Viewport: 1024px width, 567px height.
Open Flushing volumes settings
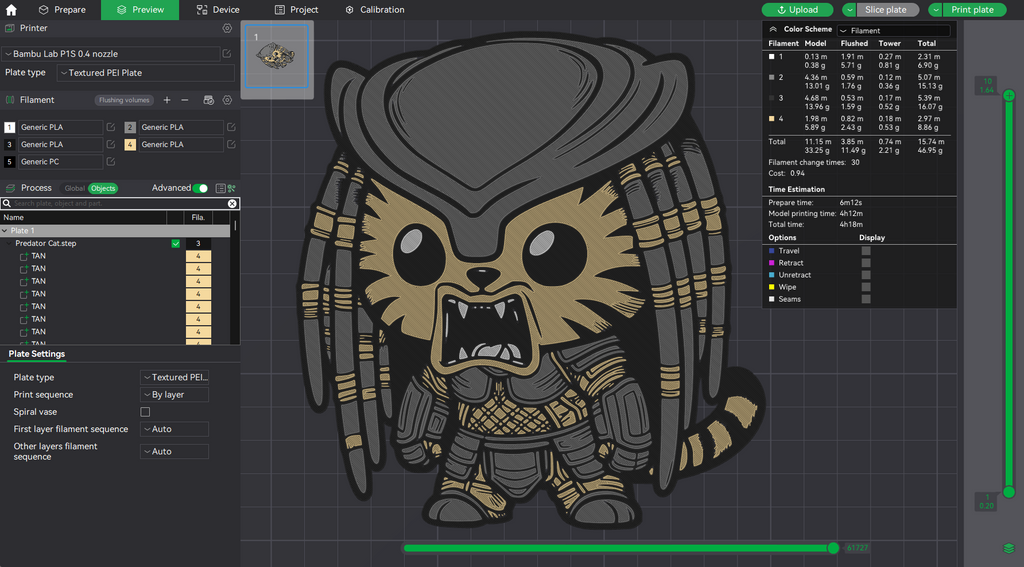[124, 100]
